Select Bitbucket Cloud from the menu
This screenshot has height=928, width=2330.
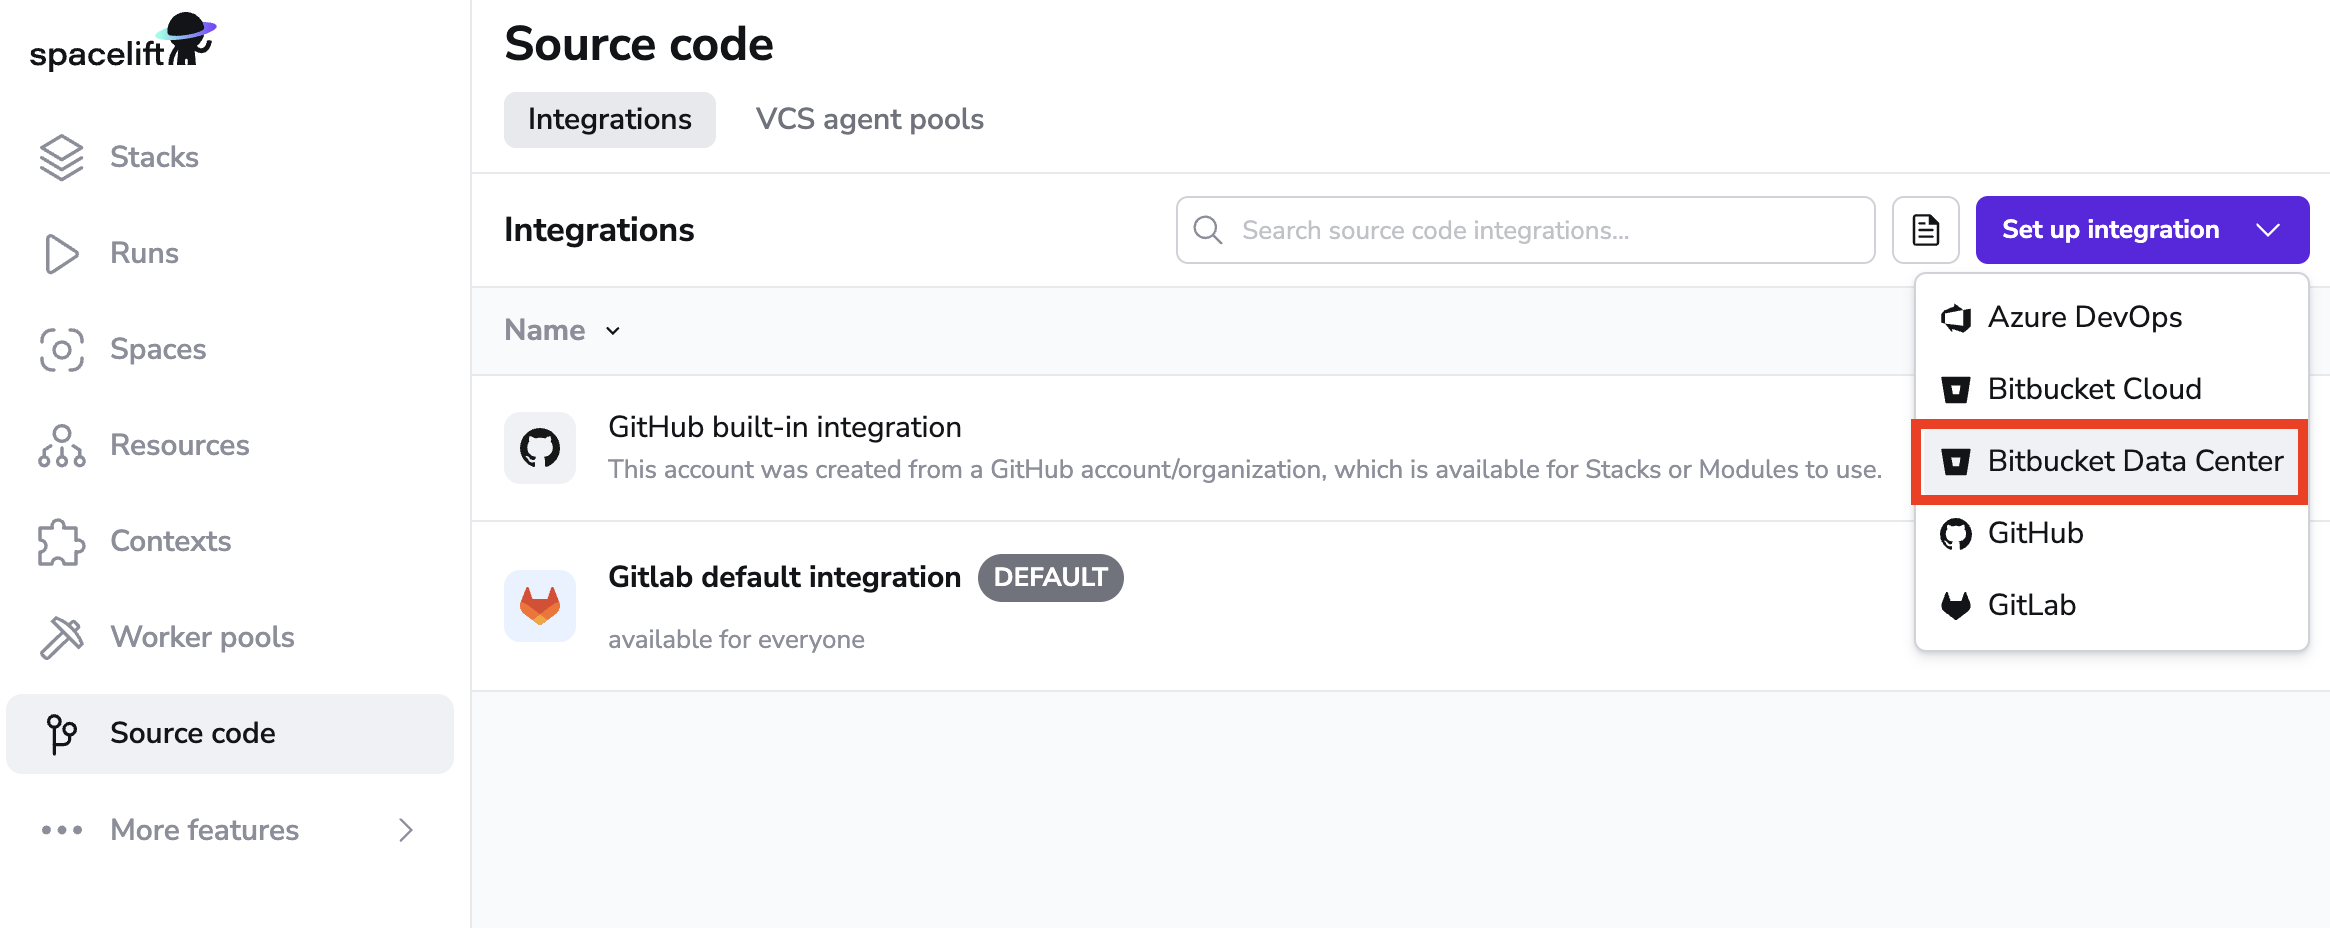[2094, 389]
